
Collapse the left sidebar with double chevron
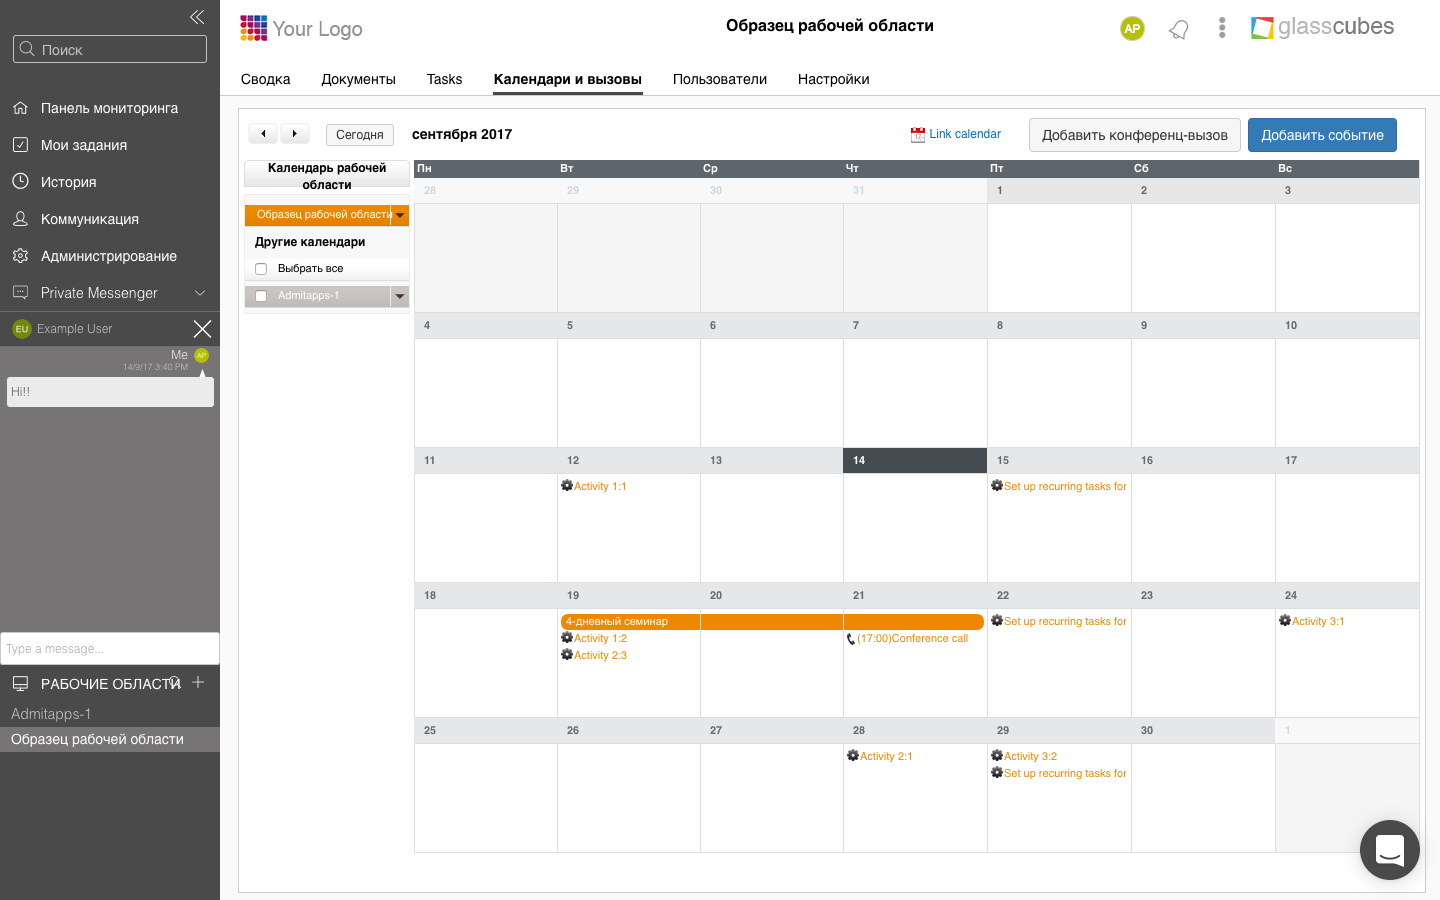coord(197,17)
